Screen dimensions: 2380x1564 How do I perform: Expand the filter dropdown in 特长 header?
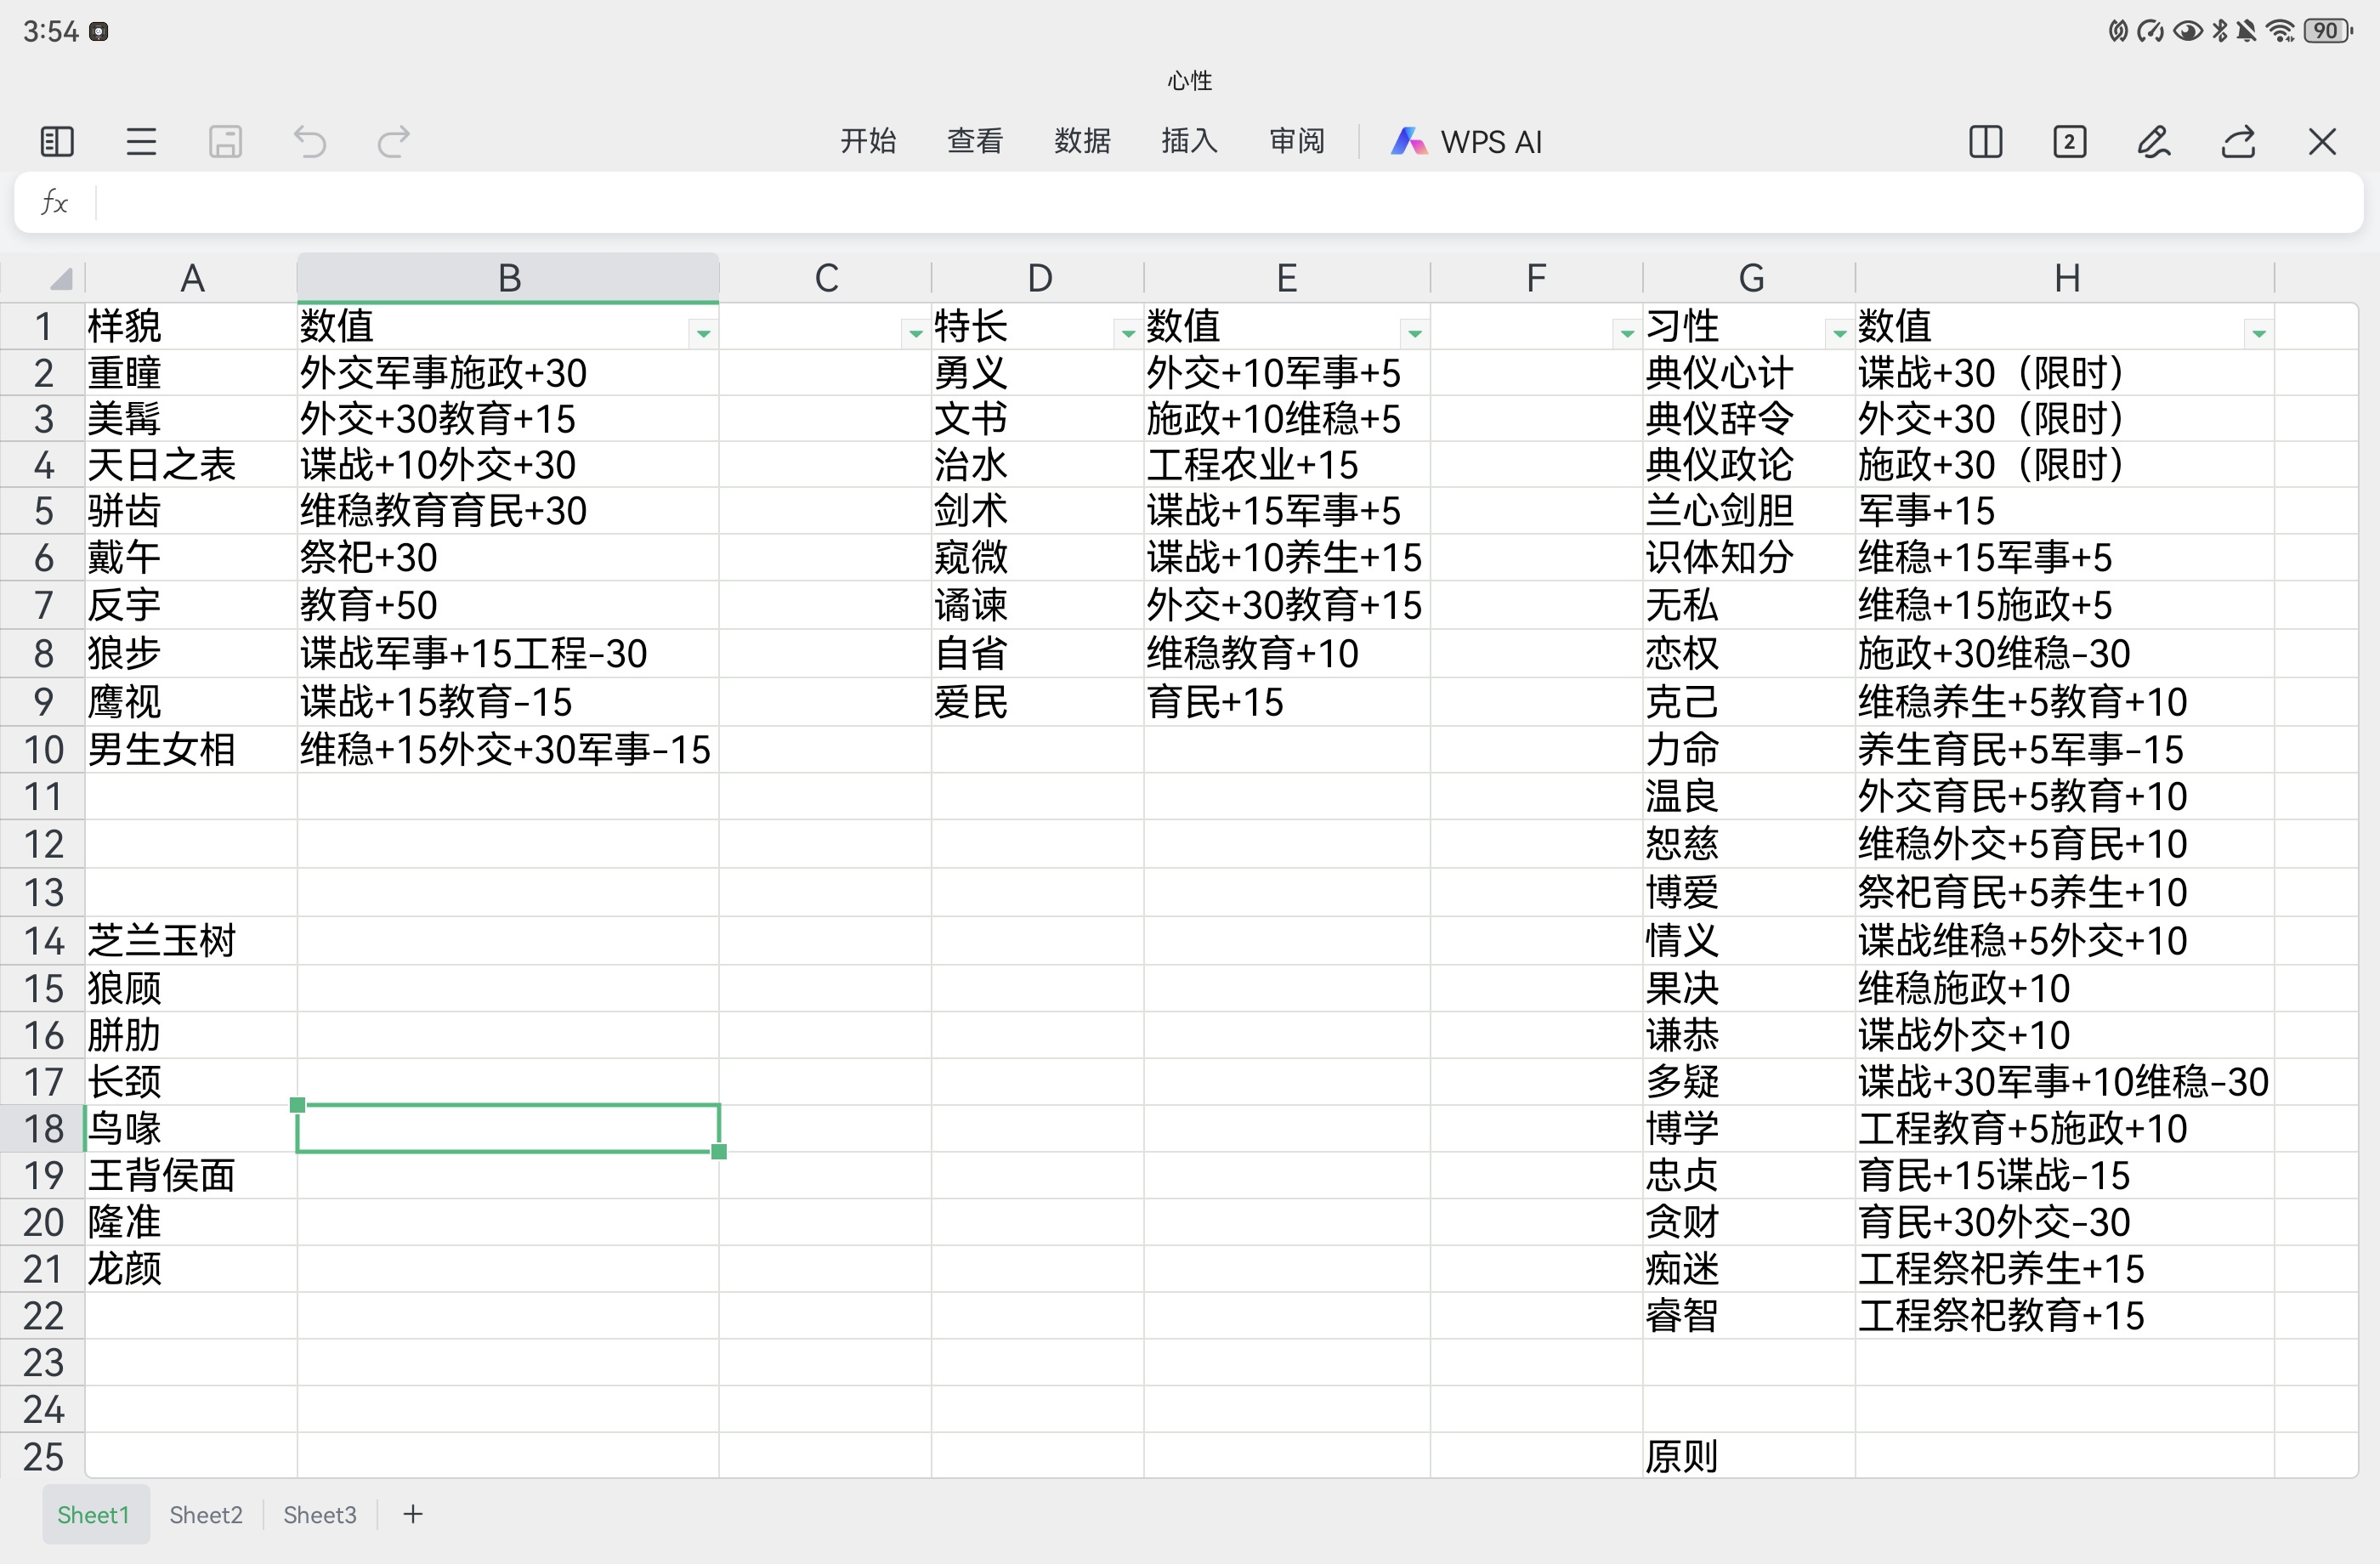tap(1127, 333)
